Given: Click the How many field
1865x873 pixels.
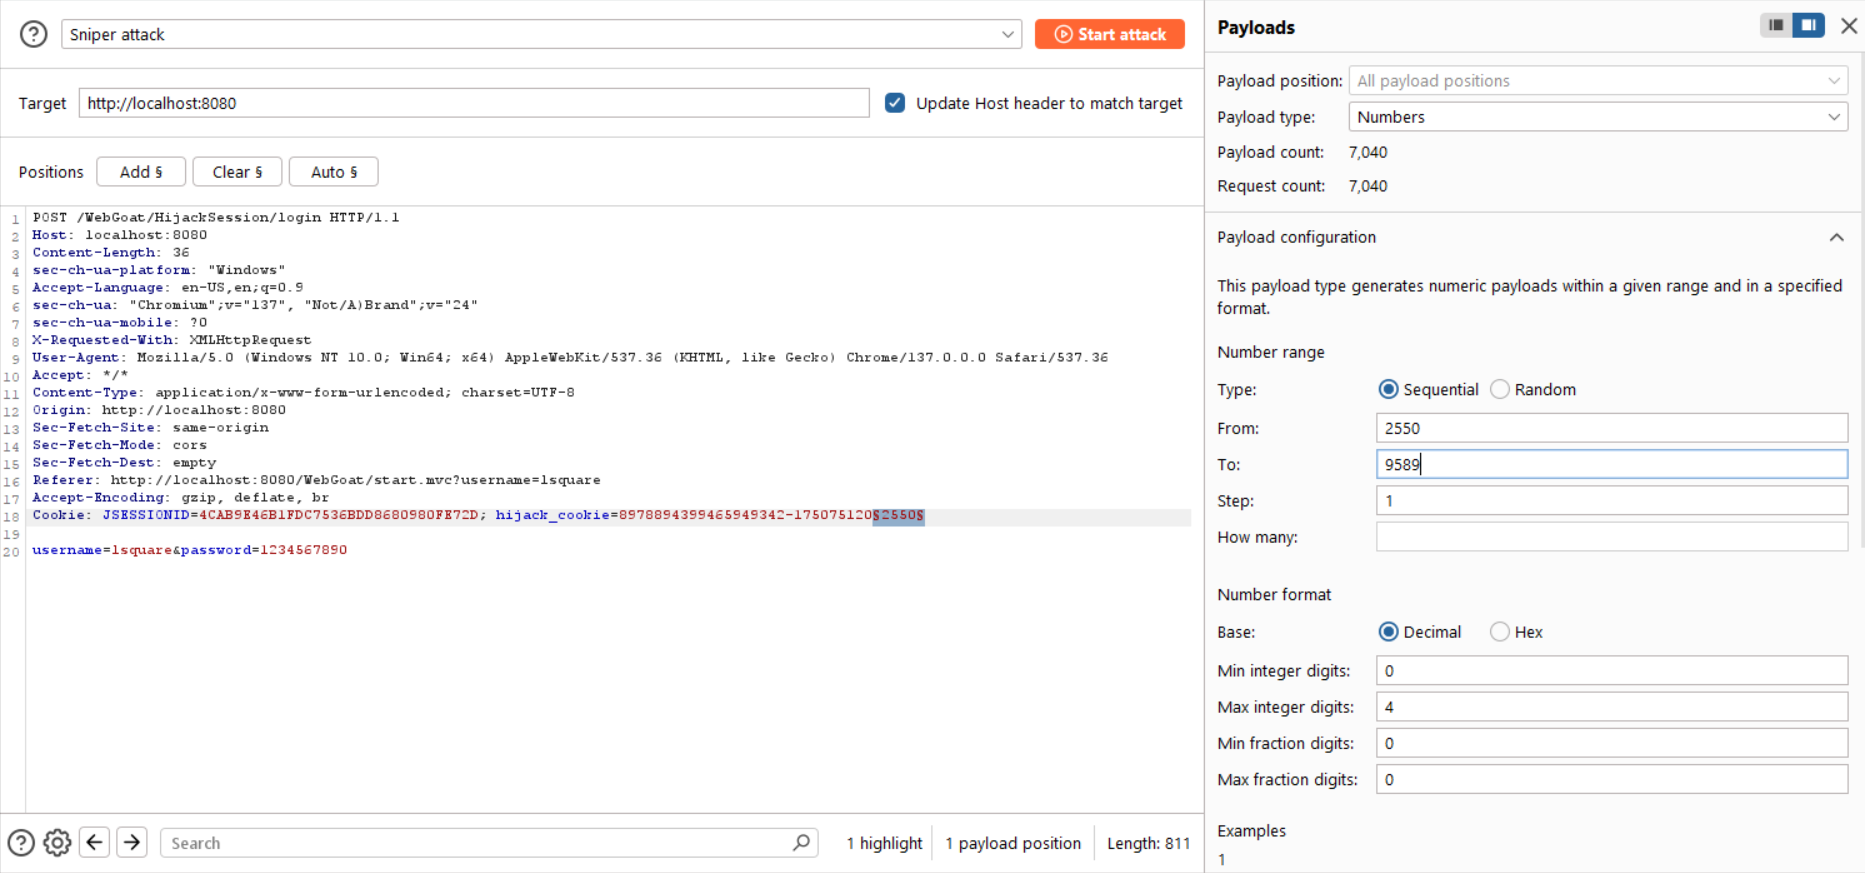Looking at the screenshot, I should point(1612,537).
